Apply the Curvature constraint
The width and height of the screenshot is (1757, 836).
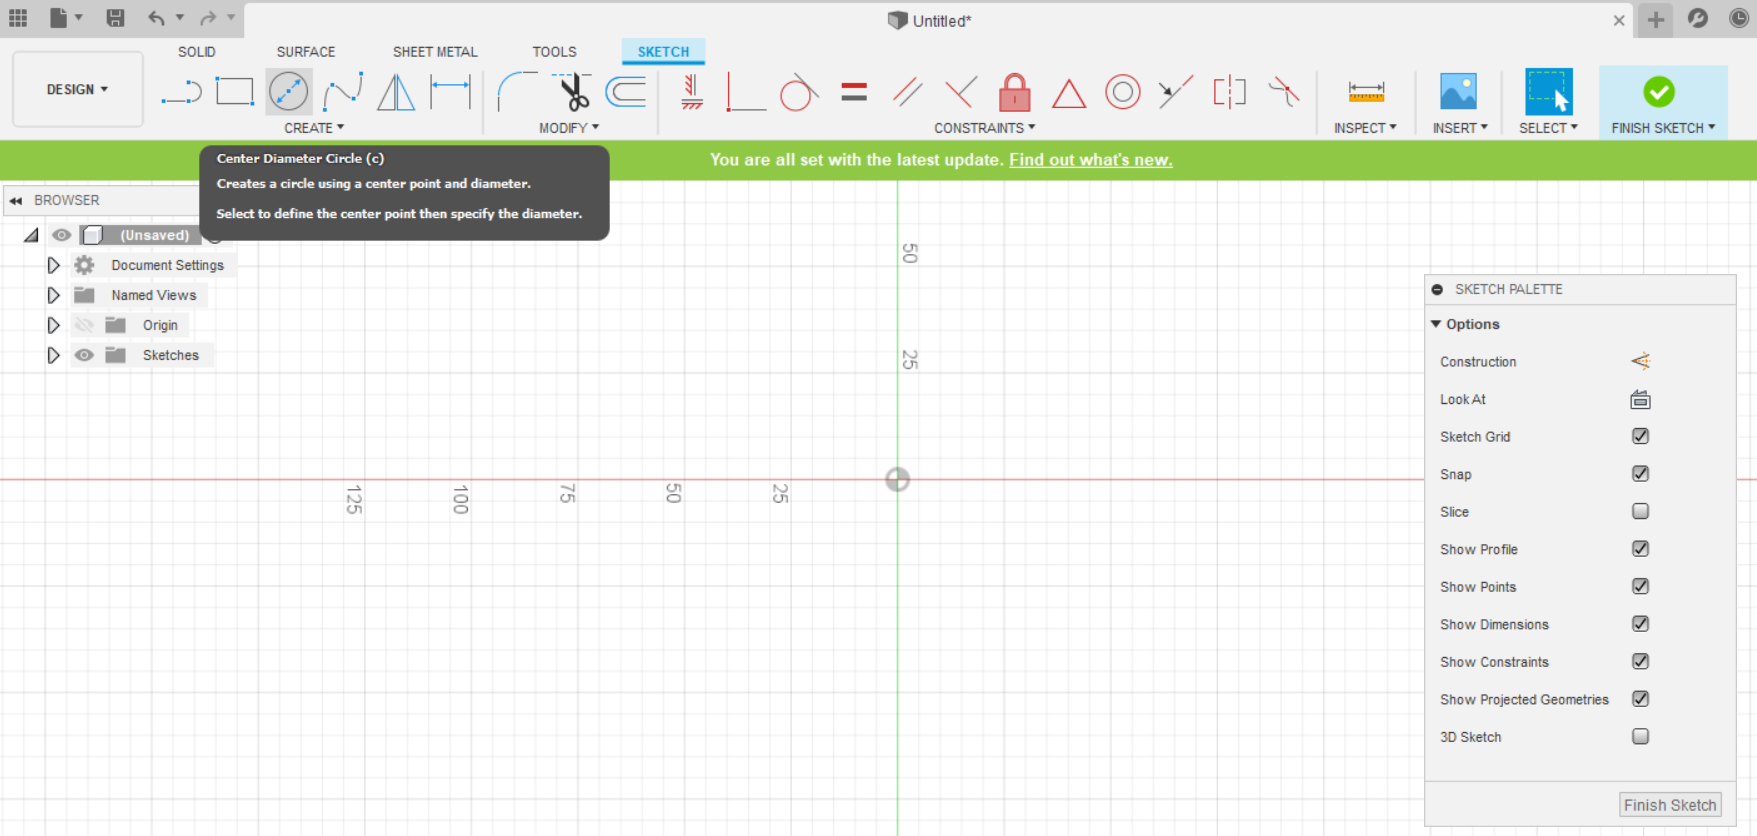1284,92
